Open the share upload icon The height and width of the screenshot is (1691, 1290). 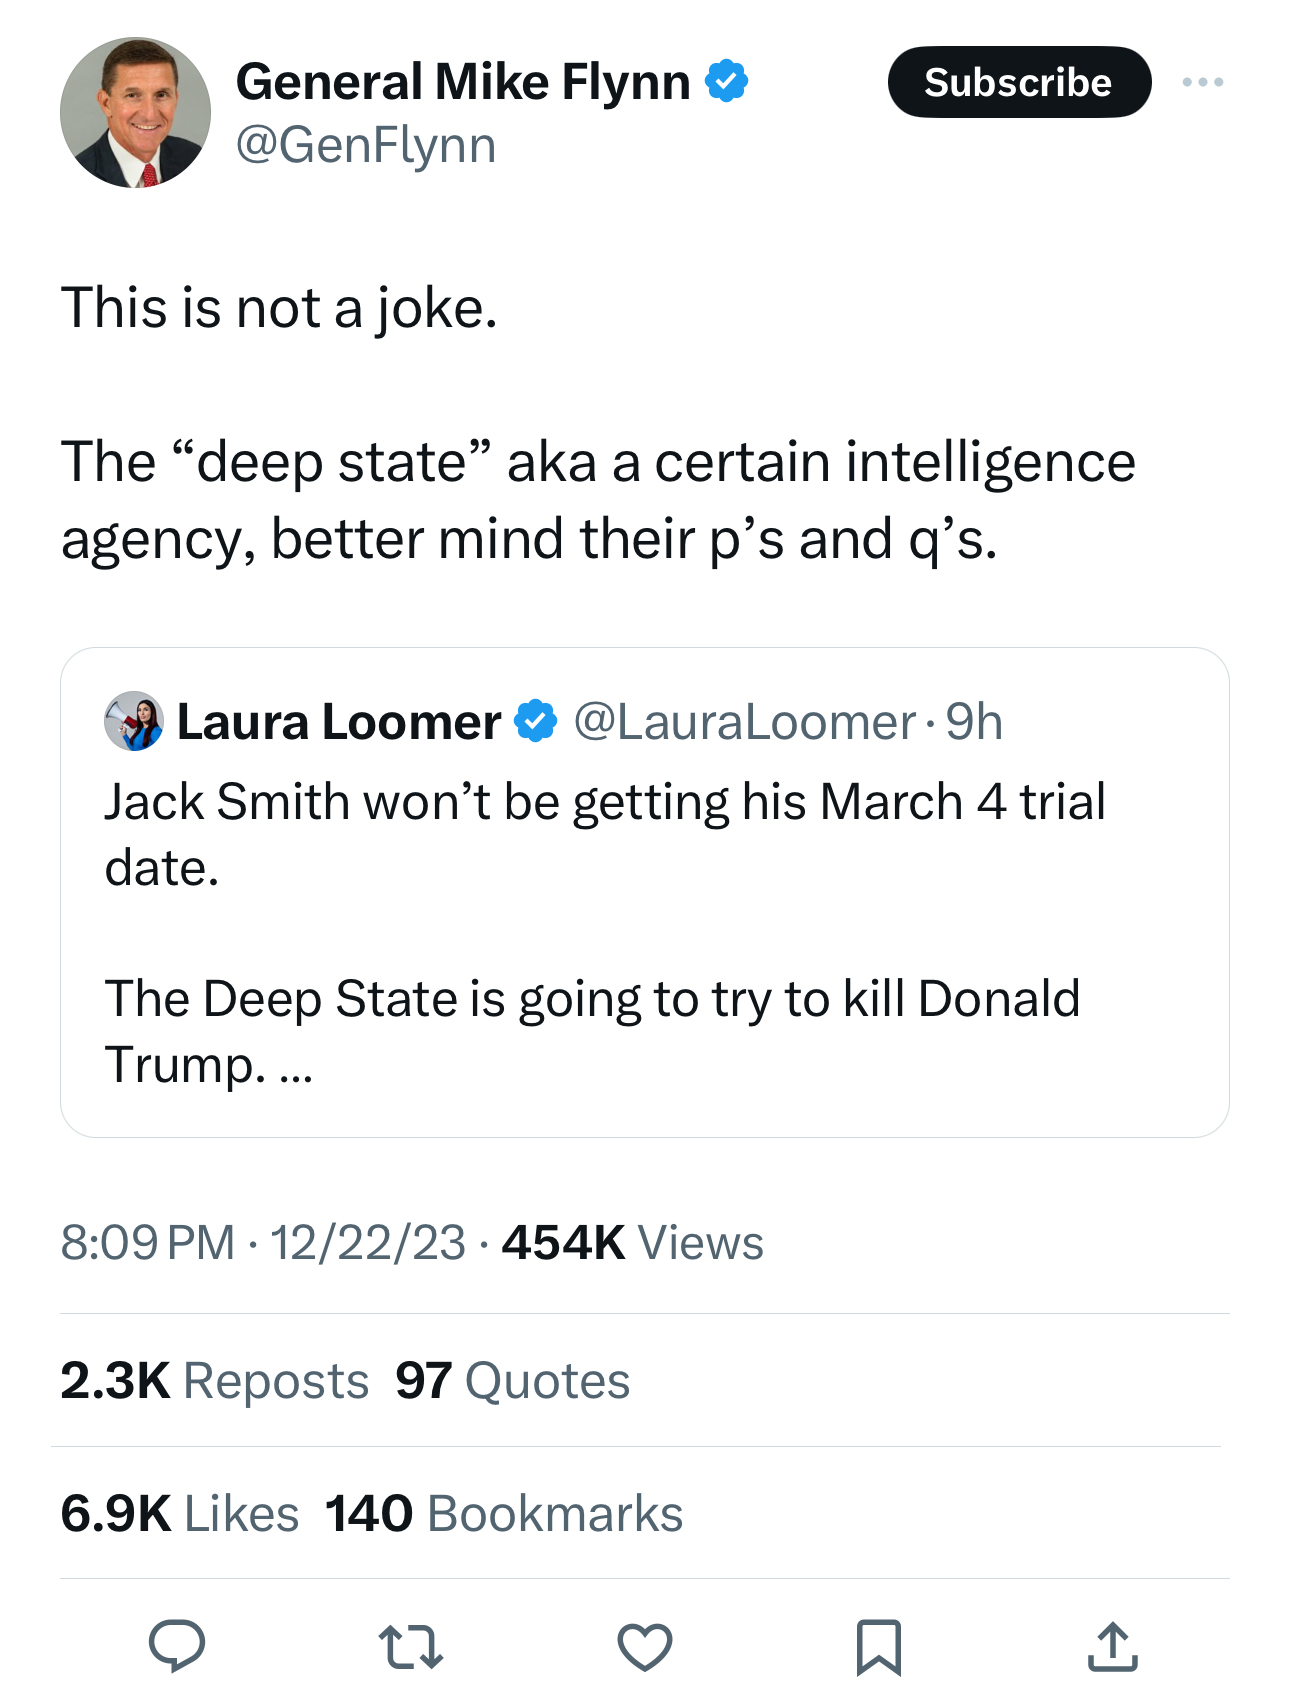[1113, 1646]
